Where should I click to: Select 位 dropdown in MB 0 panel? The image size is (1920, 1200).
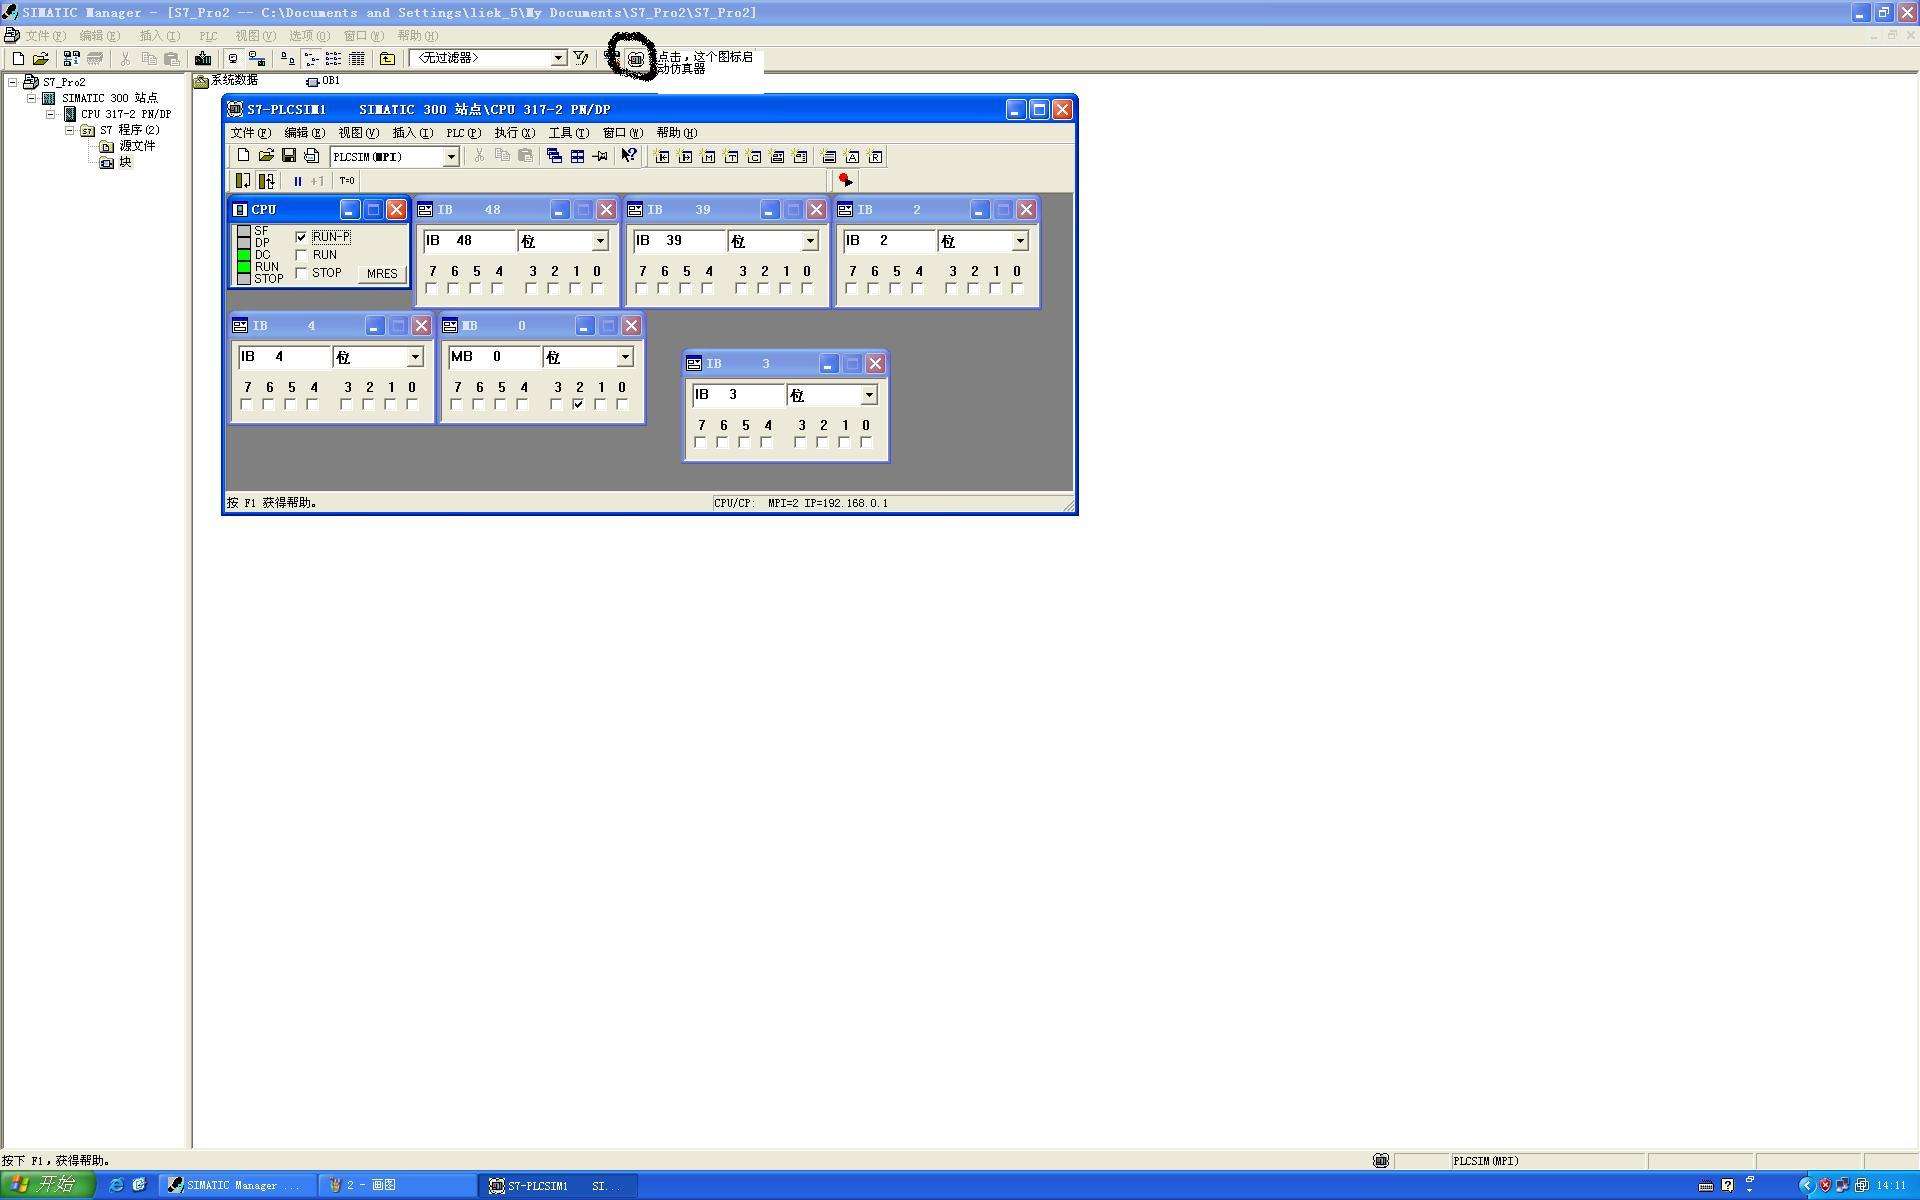(623, 357)
